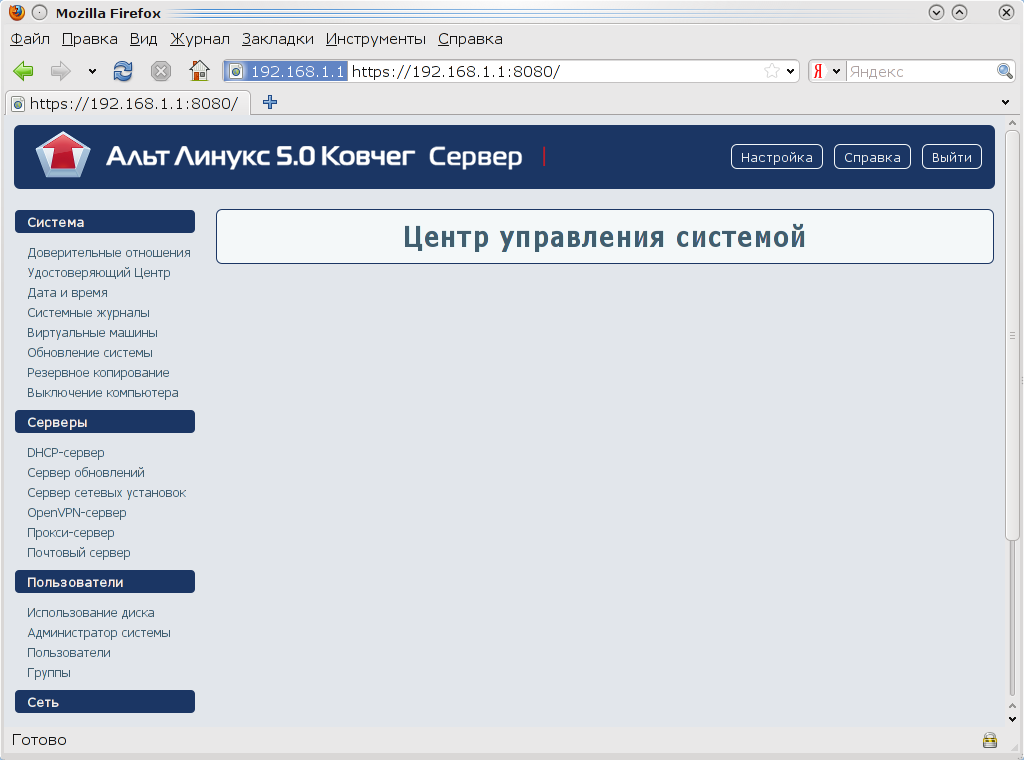The width and height of the screenshot is (1024, 760).
Task: Minimize the Firefox window
Action: (936, 12)
